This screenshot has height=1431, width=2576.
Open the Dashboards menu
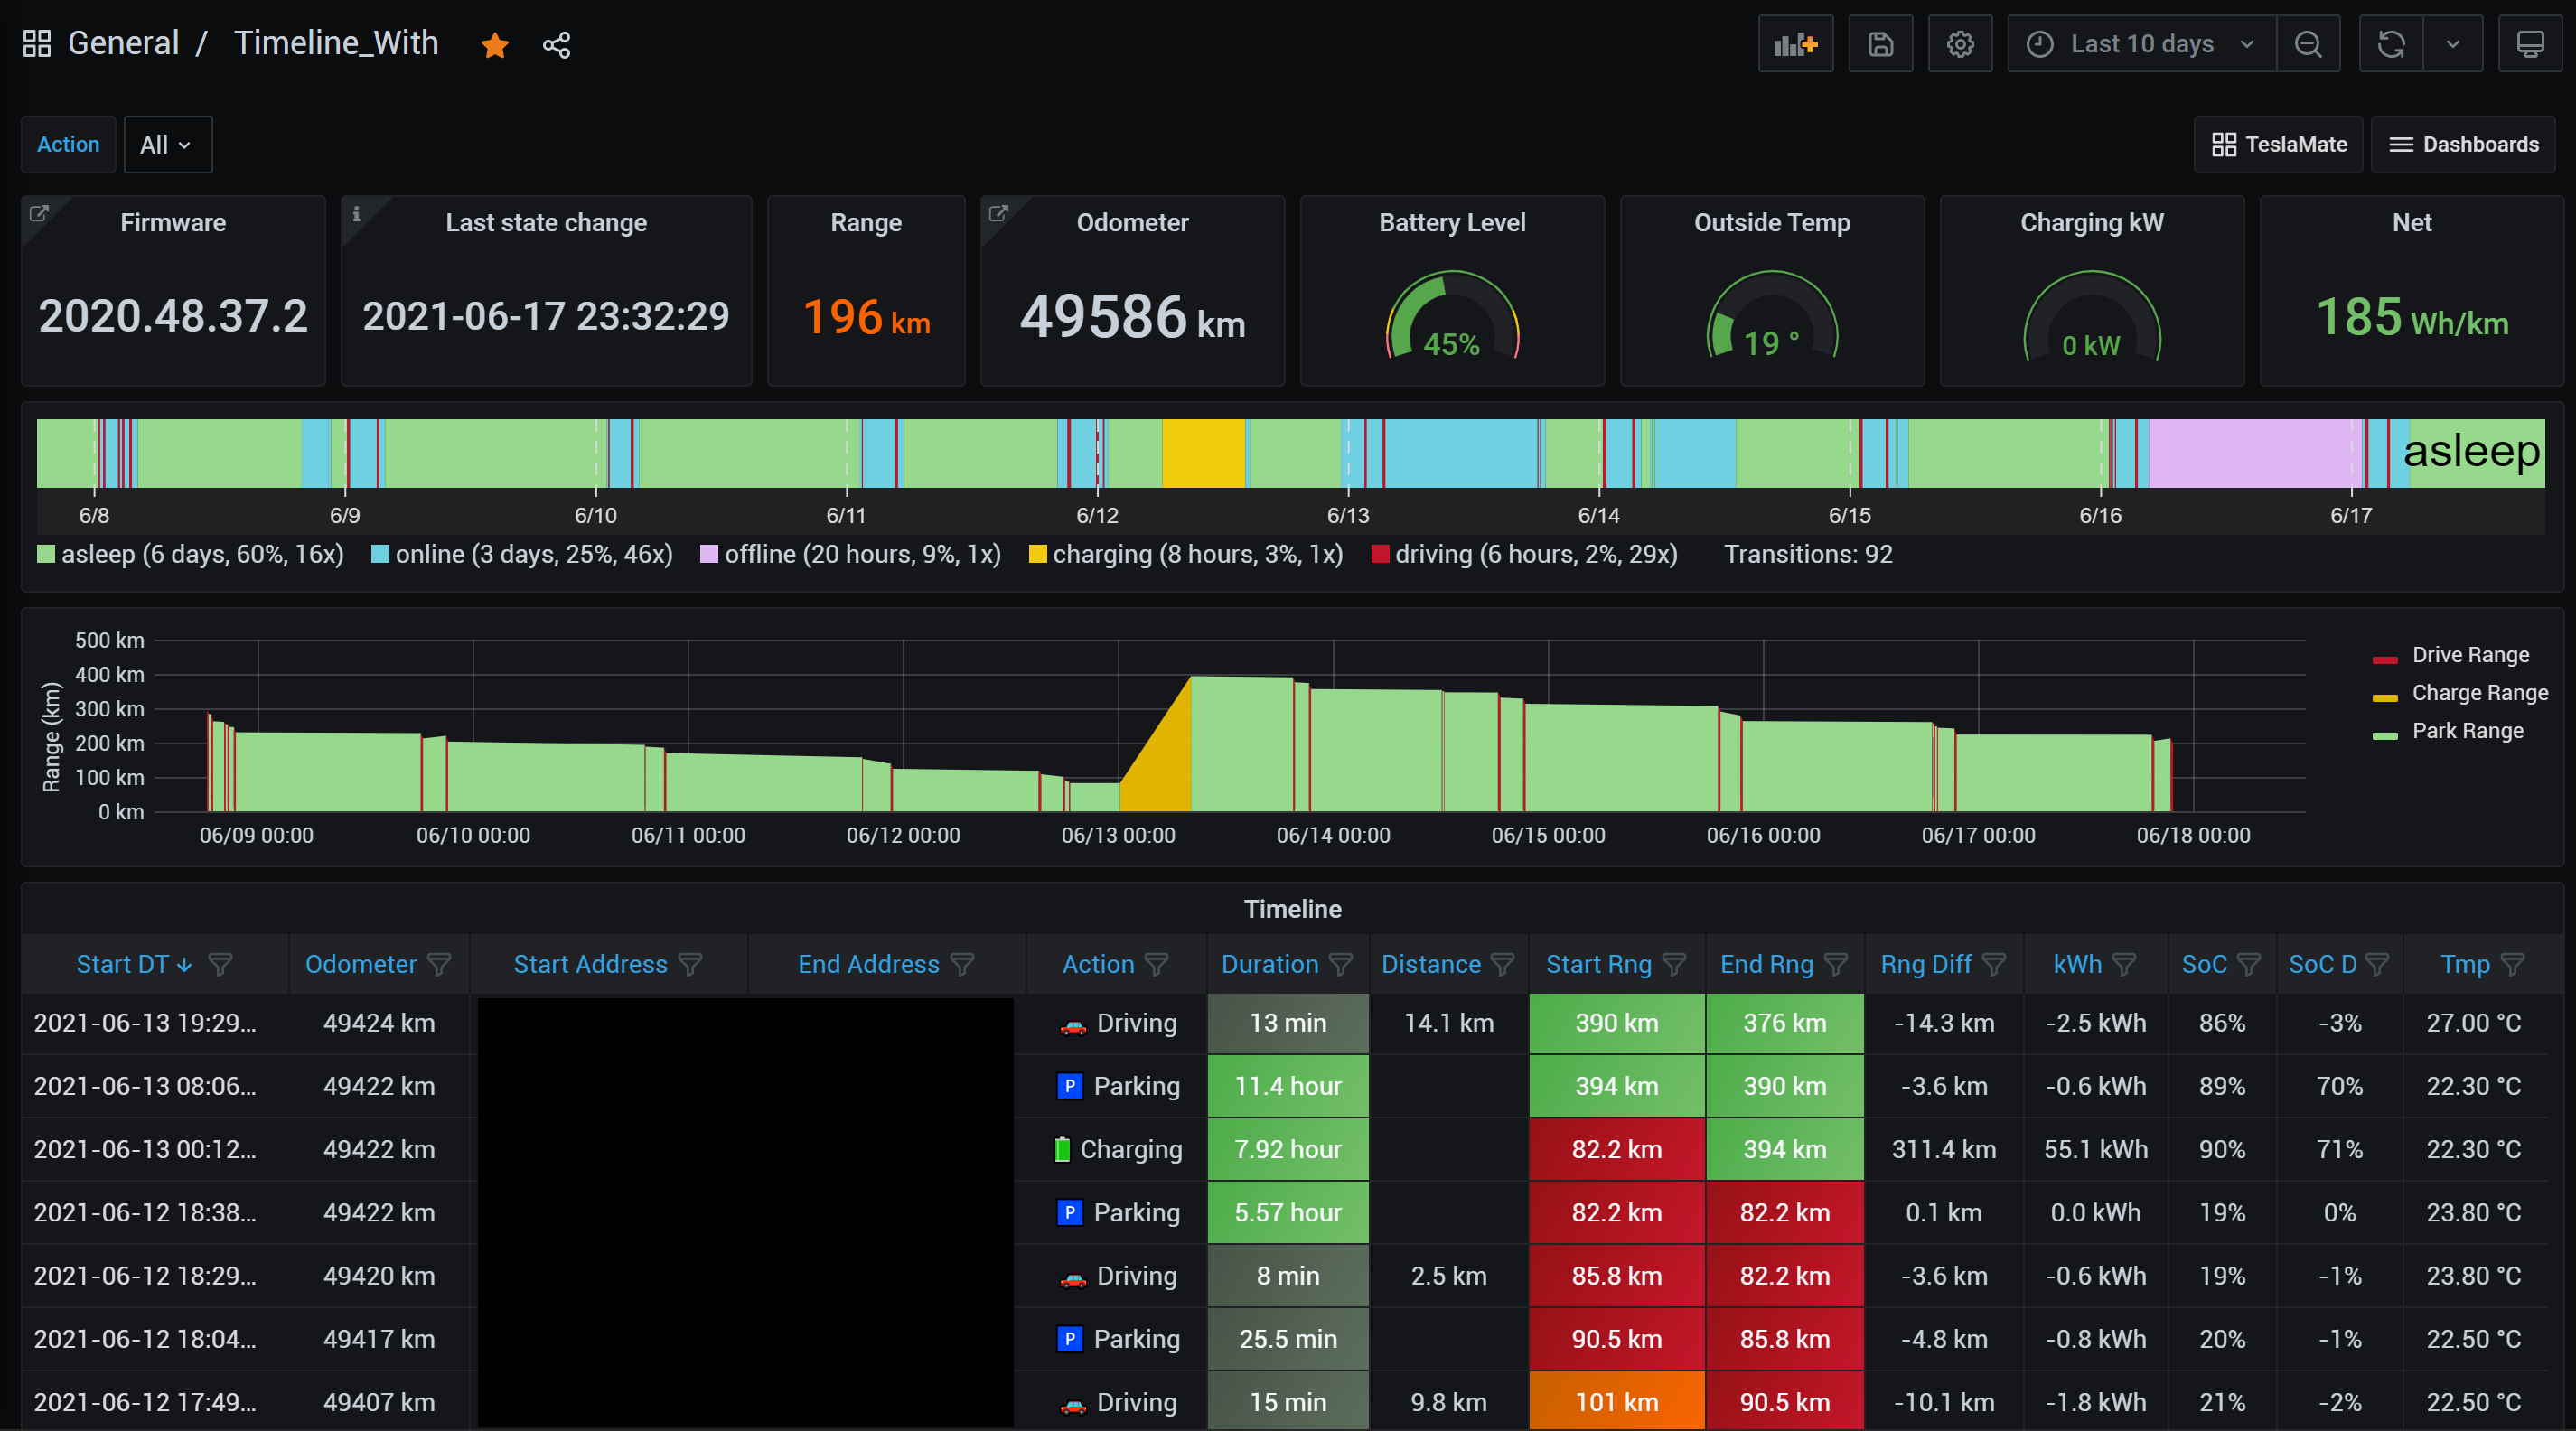point(2463,144)
